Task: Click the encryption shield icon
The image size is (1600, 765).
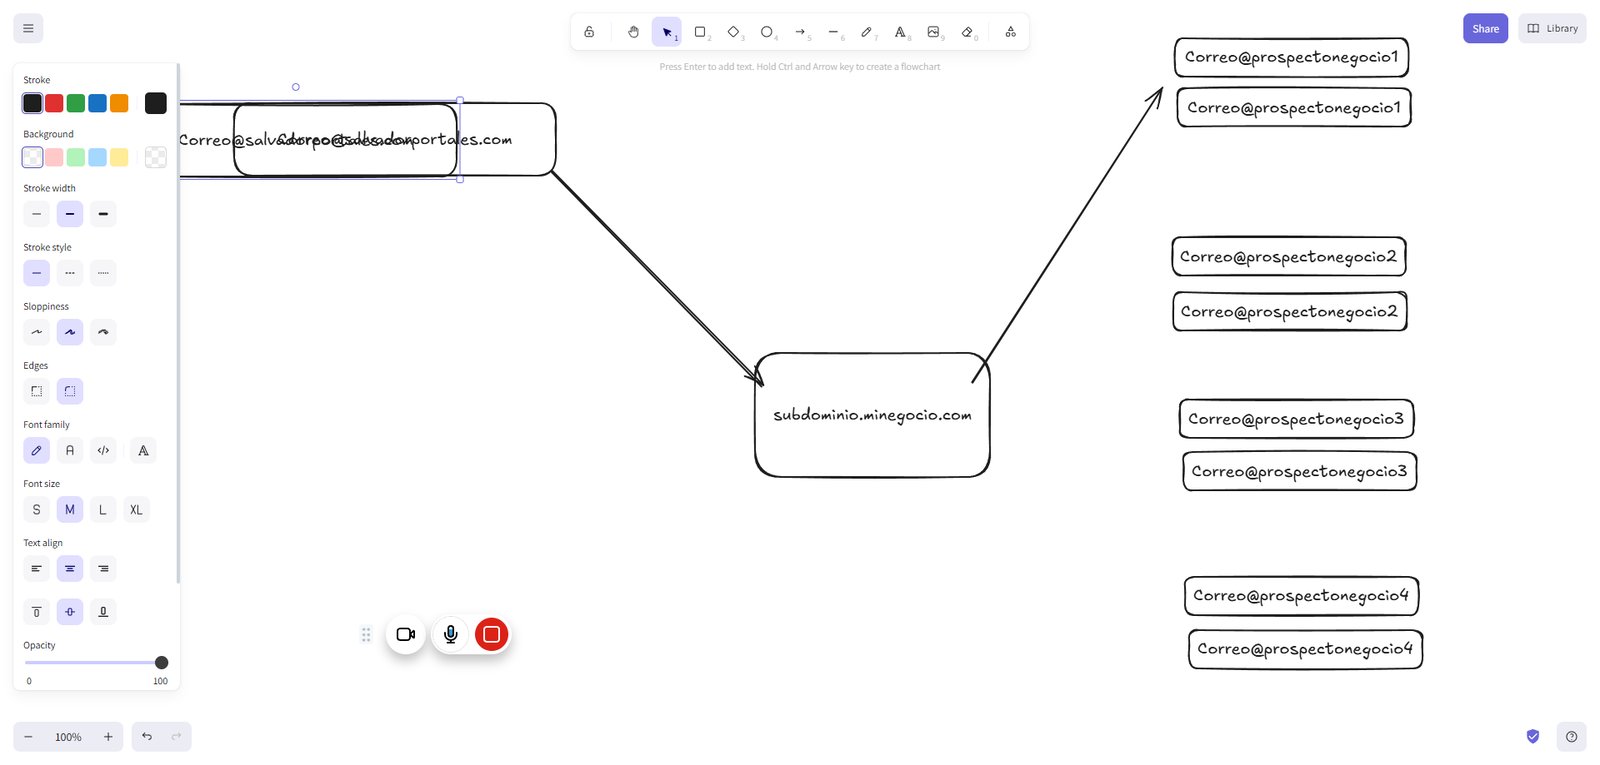Action: (1533, 737)
